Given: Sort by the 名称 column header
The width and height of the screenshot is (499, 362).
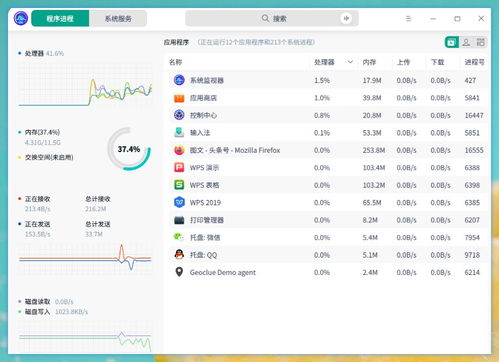Looking at the screenshot, I should tap(175, 62).
